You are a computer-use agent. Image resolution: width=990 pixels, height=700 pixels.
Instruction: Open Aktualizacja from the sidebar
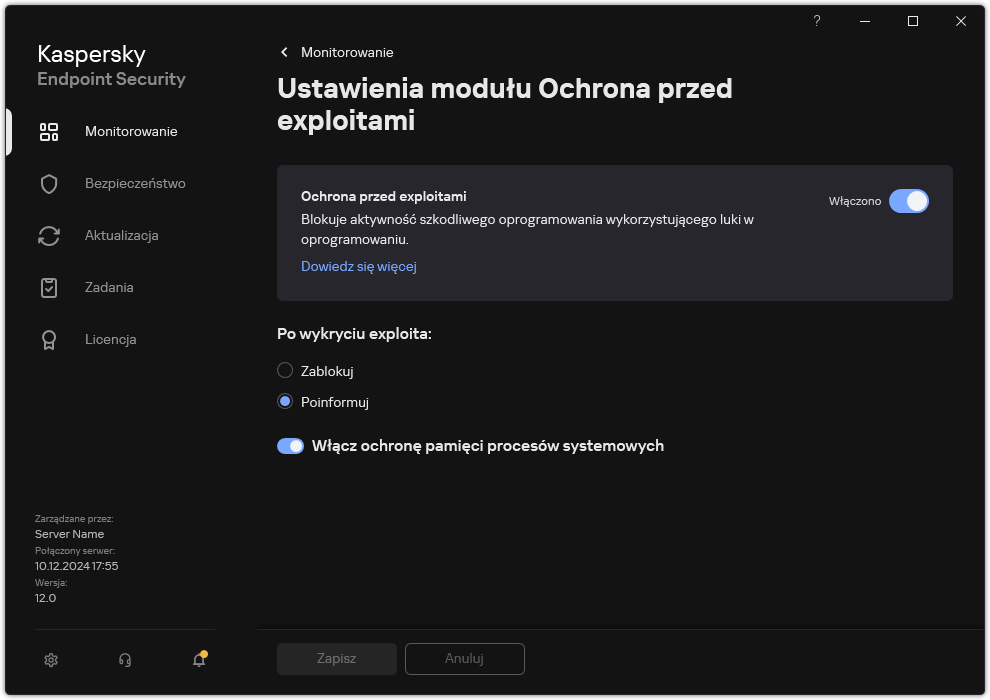(x=49, y=235)
